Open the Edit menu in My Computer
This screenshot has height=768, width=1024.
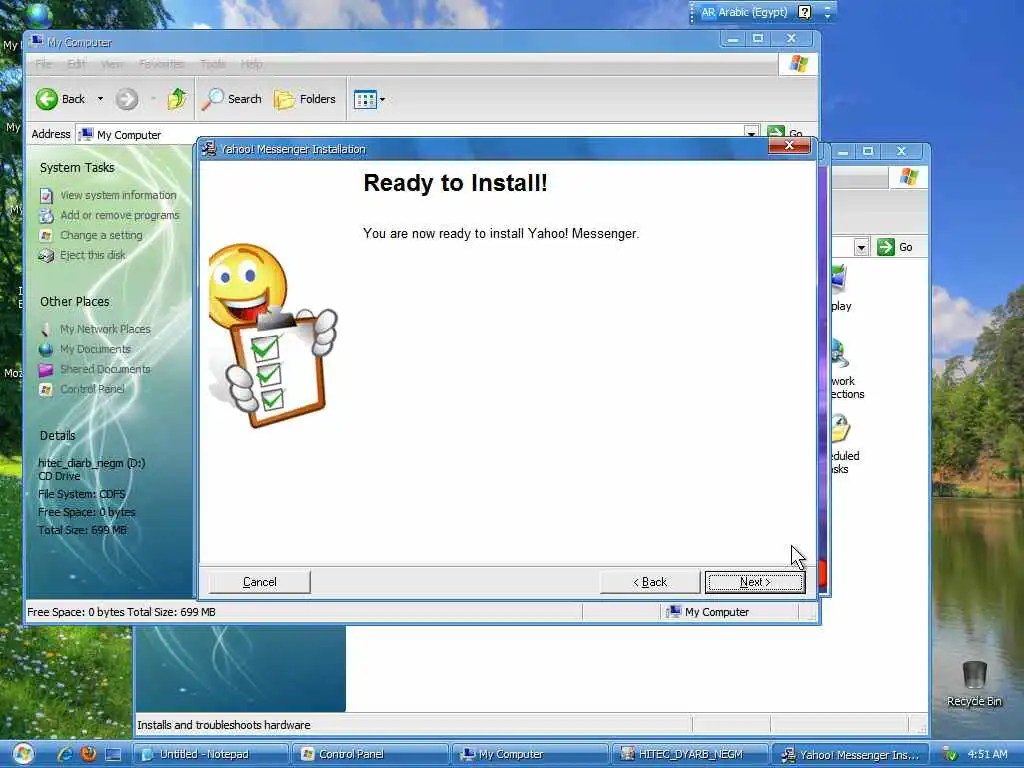pyautogui.click(x=76, y=64)
